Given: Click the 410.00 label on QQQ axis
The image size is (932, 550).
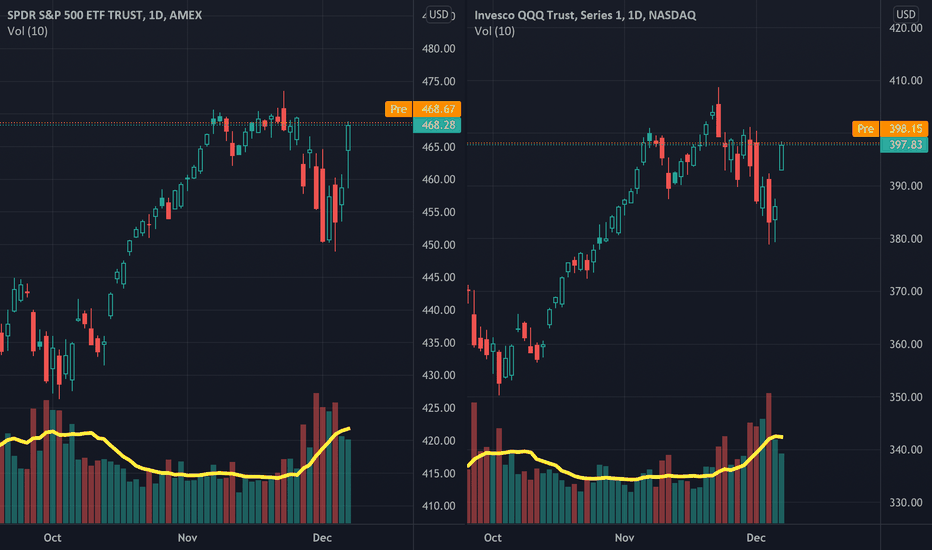Looking at the screenshot, I should (x=906, y=80).
